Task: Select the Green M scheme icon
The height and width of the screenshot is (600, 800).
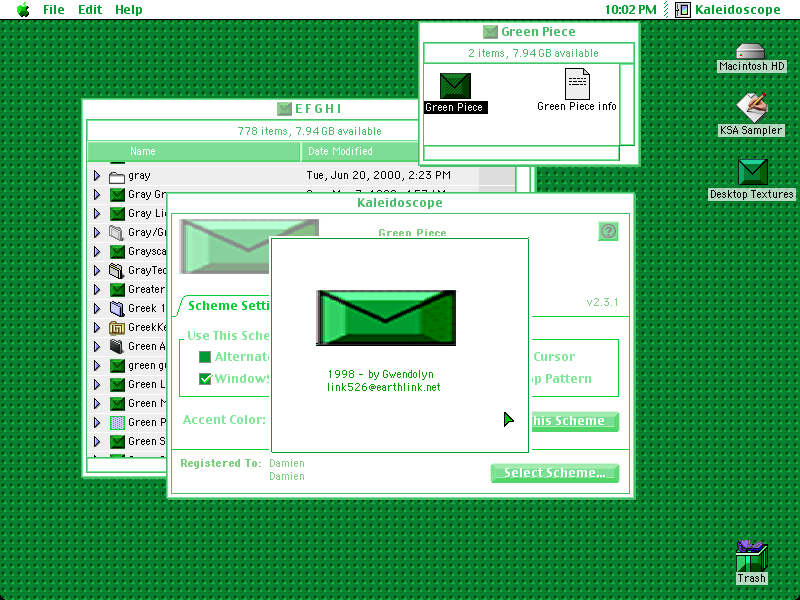Action: click(x=117, y=404)
